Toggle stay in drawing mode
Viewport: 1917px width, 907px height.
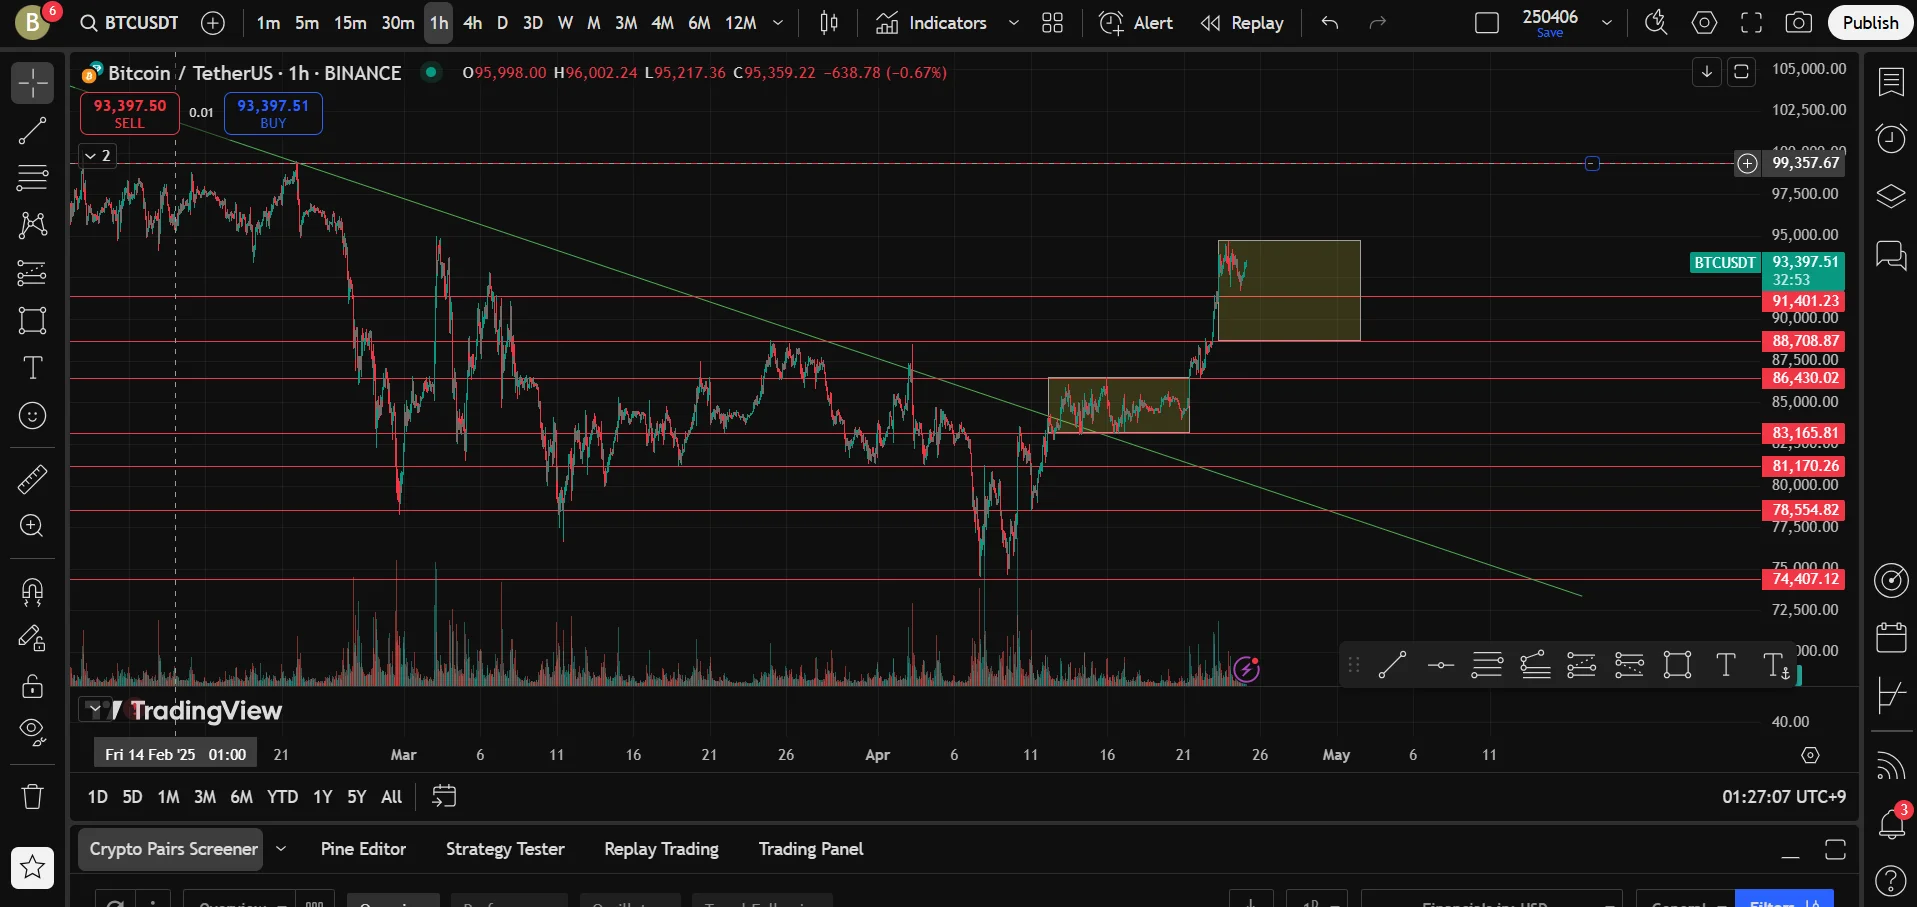(x=32, y=639)
